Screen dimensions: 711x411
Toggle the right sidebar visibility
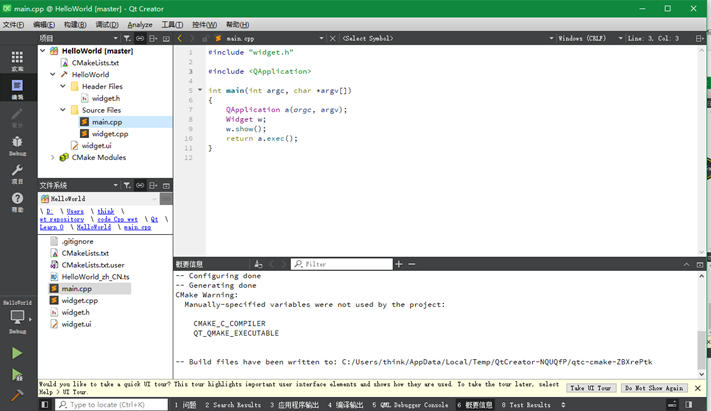pyautogui.click(x=689, y=404)
